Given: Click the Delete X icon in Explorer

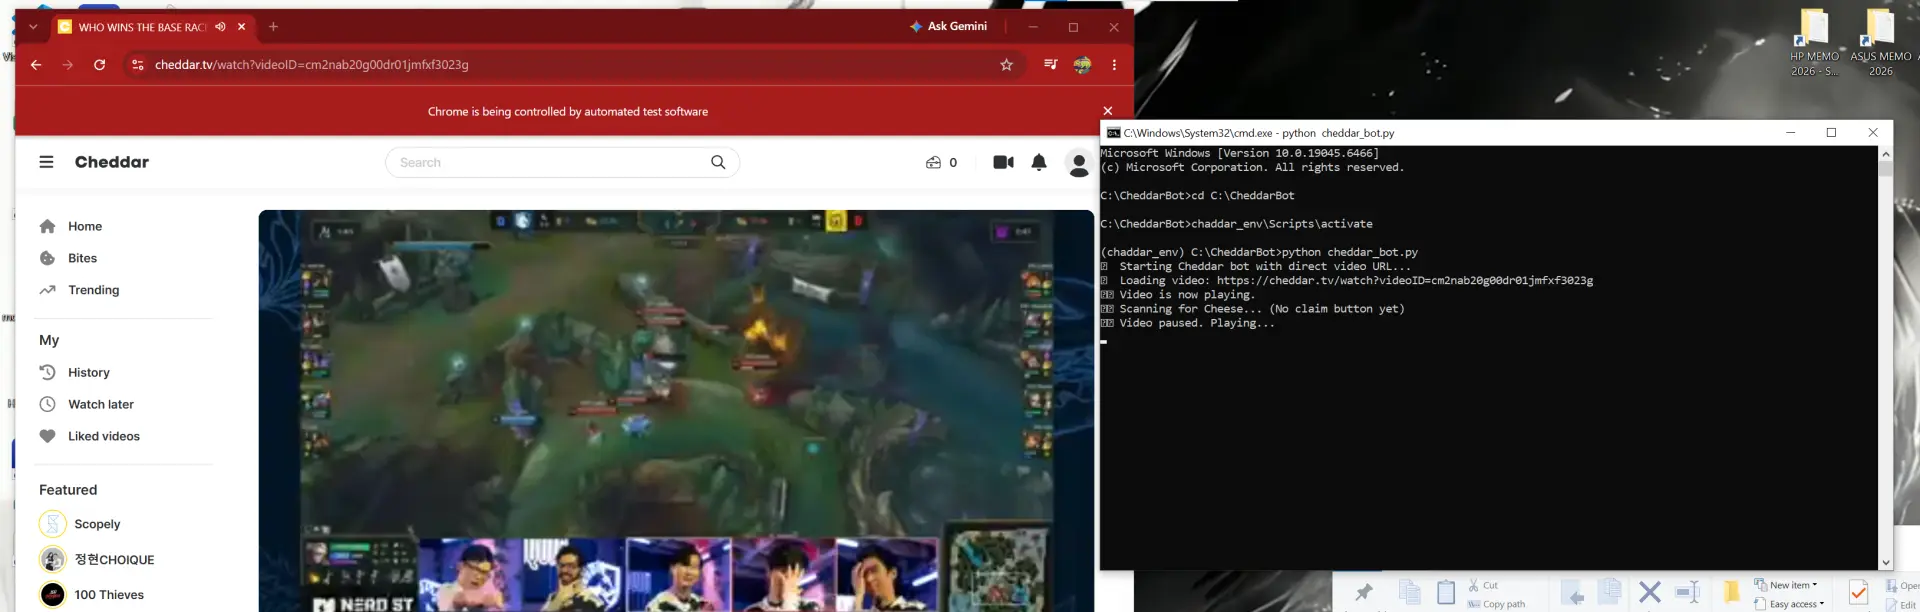Looking at the screenshot, I should point(1650,592).
